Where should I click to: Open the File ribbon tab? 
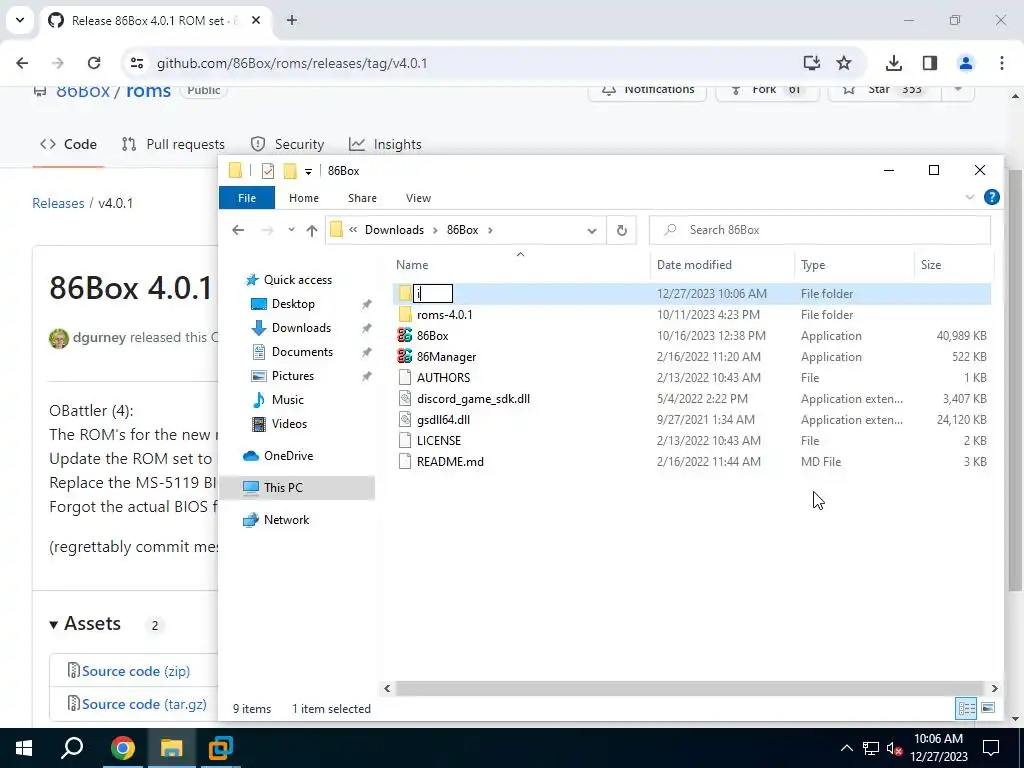tap(247, 198)
